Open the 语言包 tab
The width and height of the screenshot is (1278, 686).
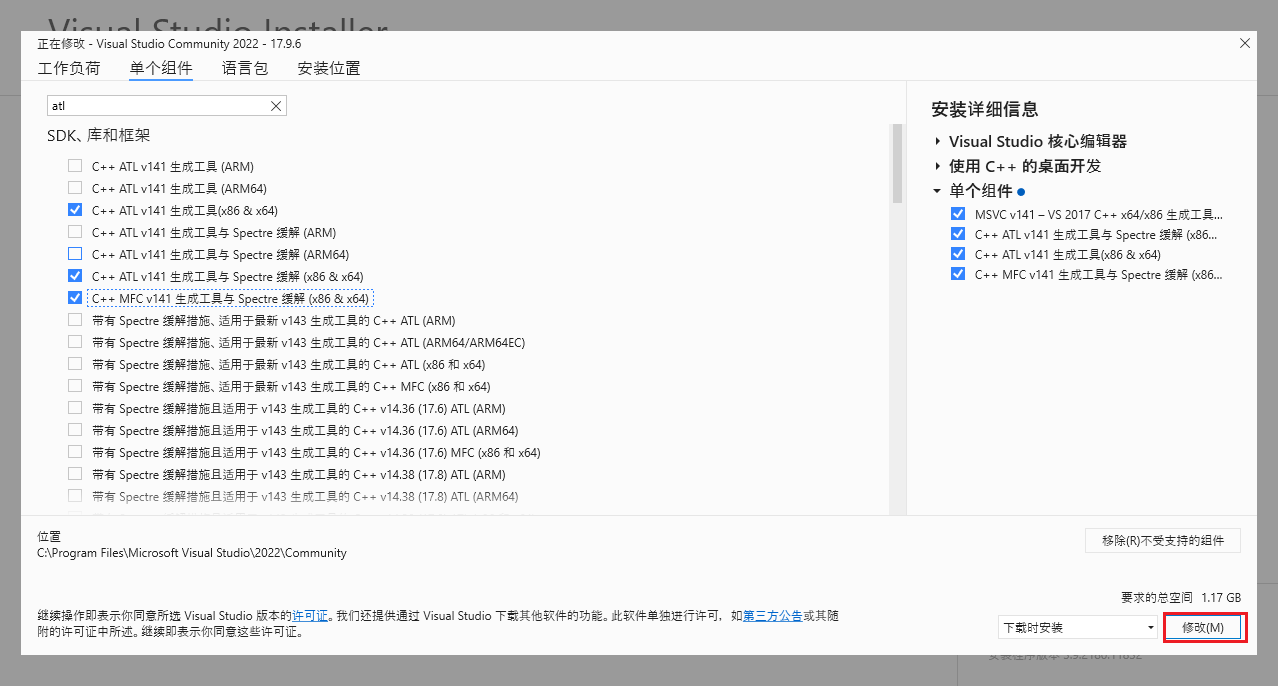tap(245, 69)
